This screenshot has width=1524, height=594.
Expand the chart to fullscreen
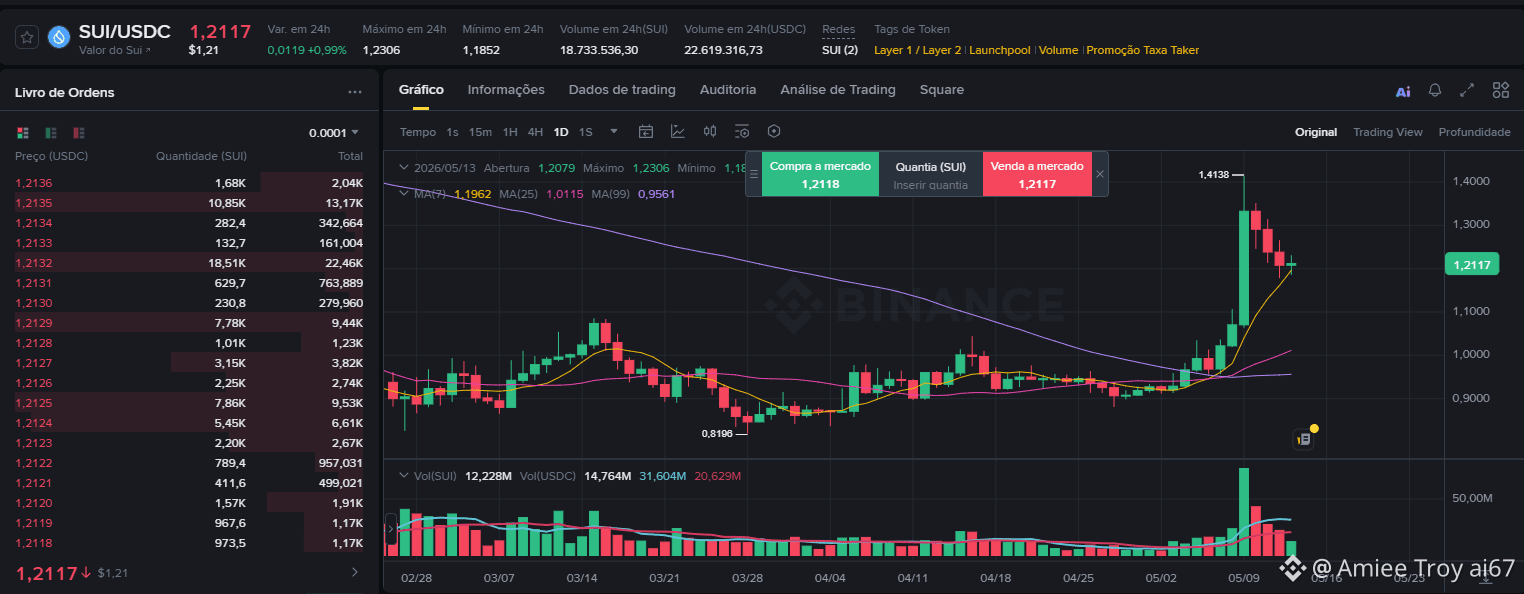[1467, 90]
